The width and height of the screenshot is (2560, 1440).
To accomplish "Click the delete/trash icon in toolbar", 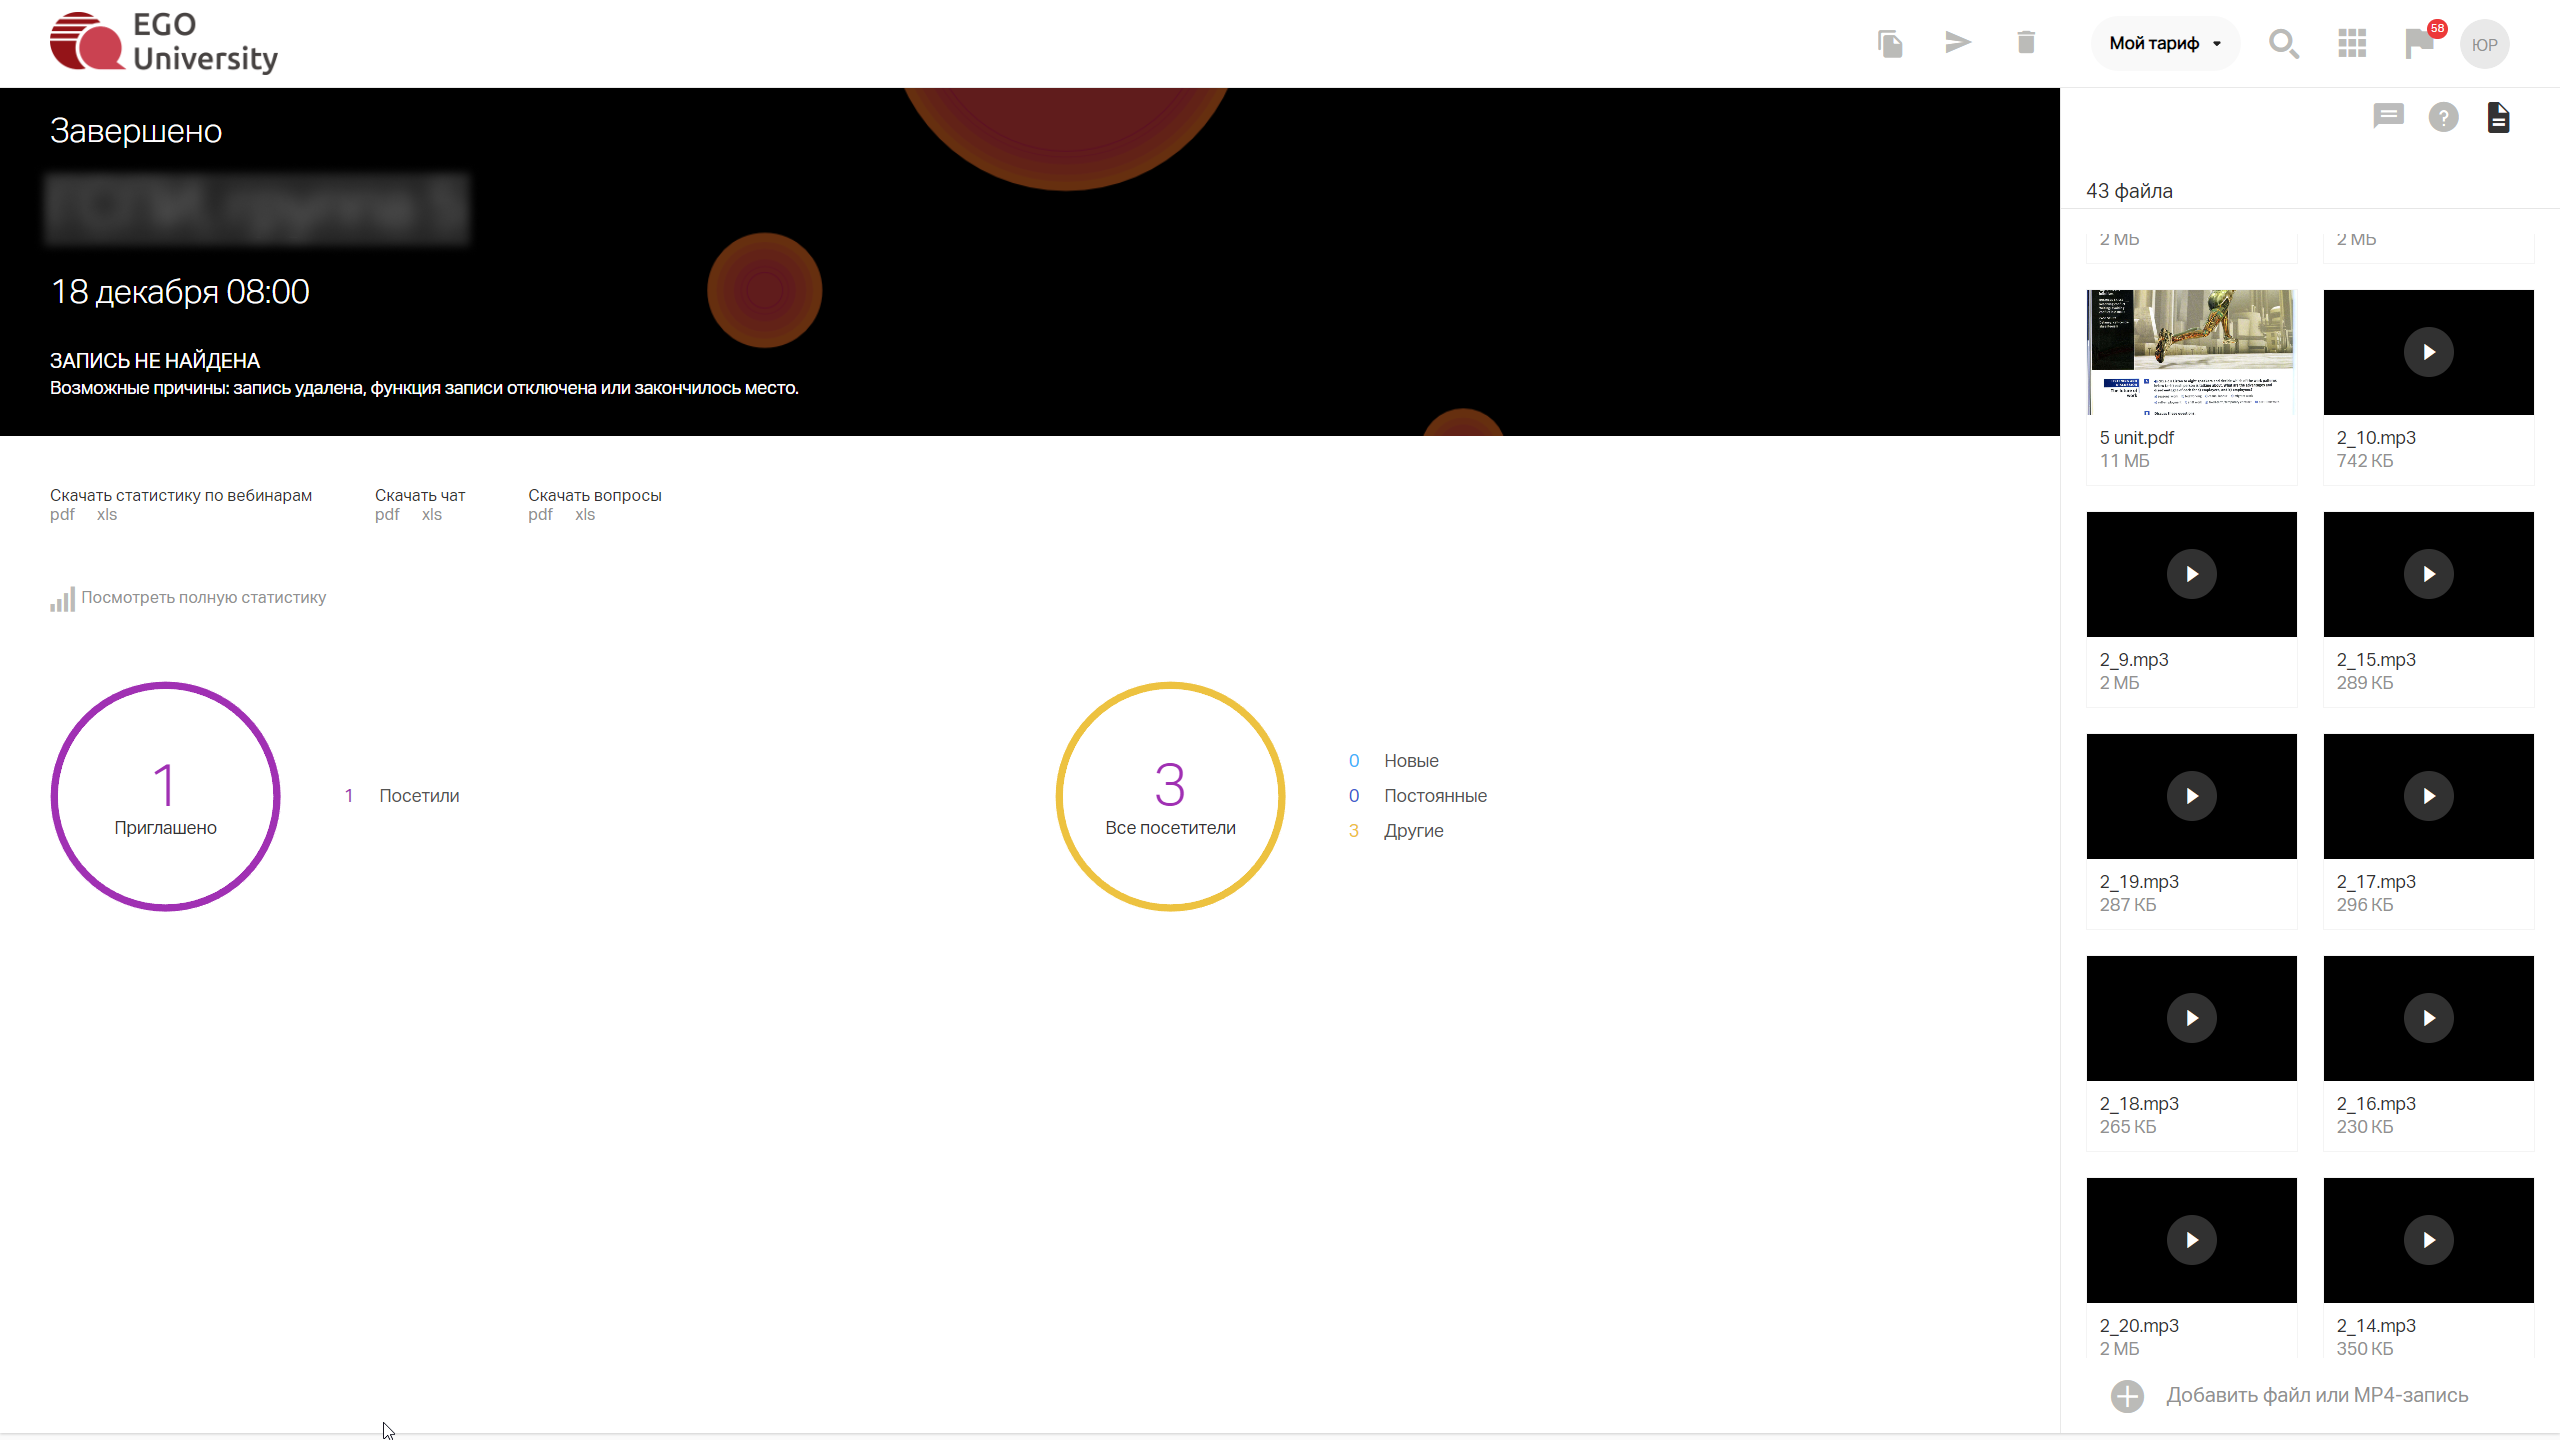I will 2024,42.
